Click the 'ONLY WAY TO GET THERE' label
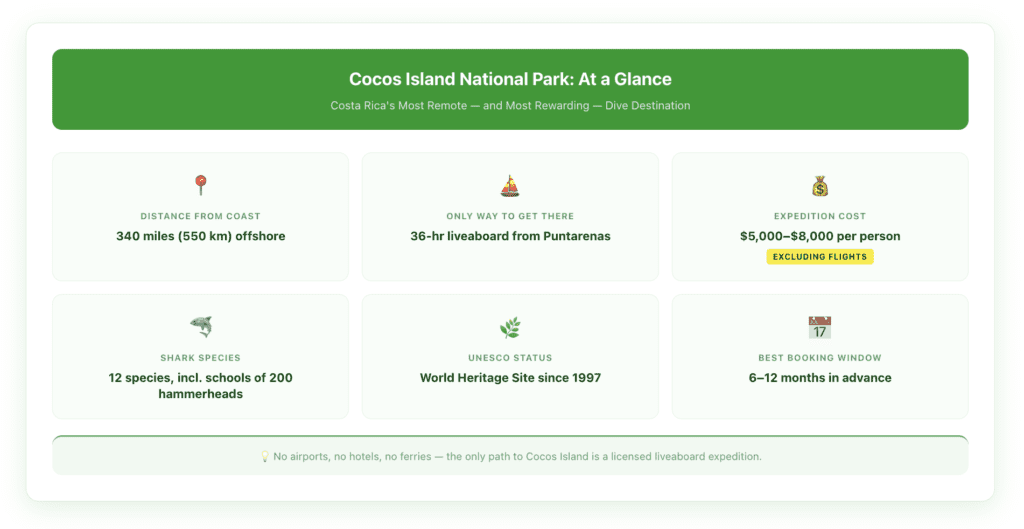 pos(510,216)
